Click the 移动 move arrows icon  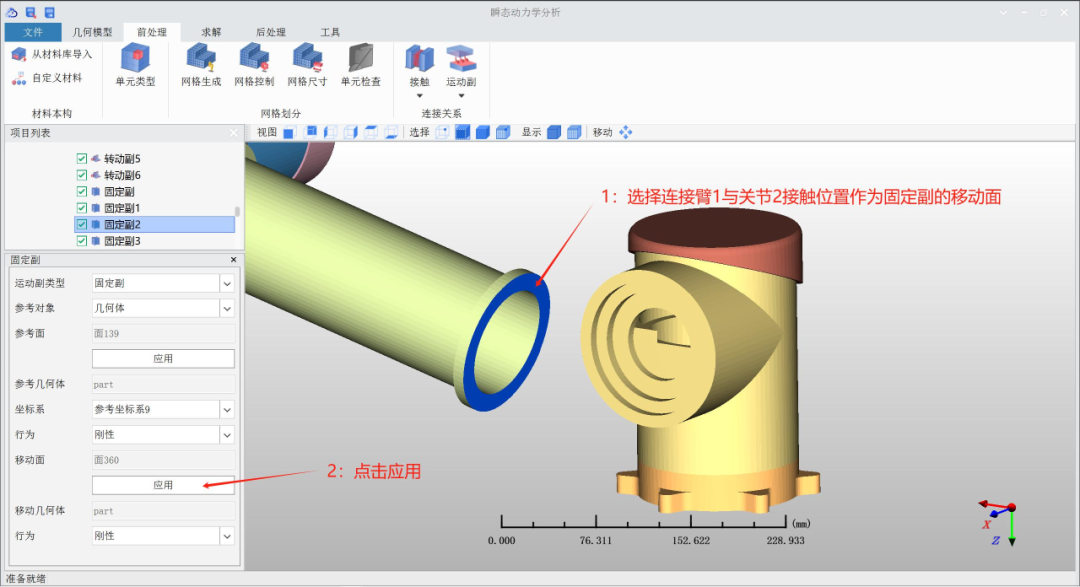pos(625,132)
